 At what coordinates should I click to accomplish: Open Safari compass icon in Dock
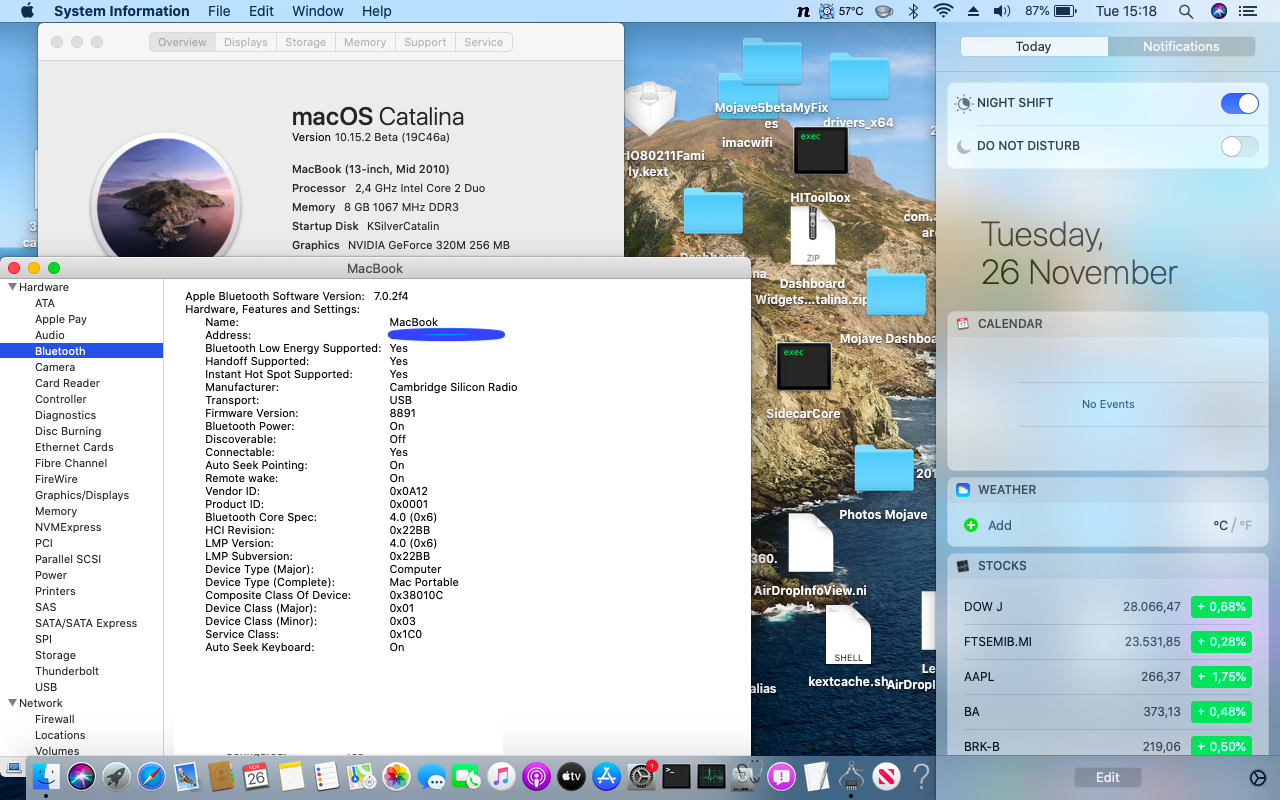pyautogui.click(x=151, y=776)
